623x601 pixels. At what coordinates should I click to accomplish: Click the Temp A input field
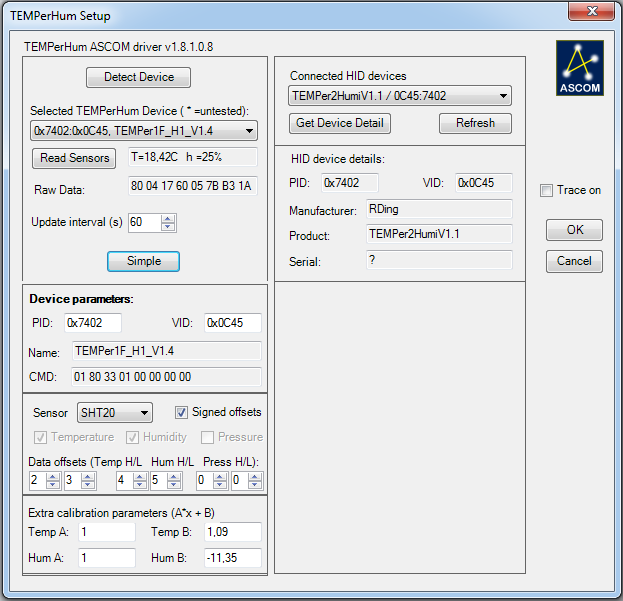[x=107, y=531]
